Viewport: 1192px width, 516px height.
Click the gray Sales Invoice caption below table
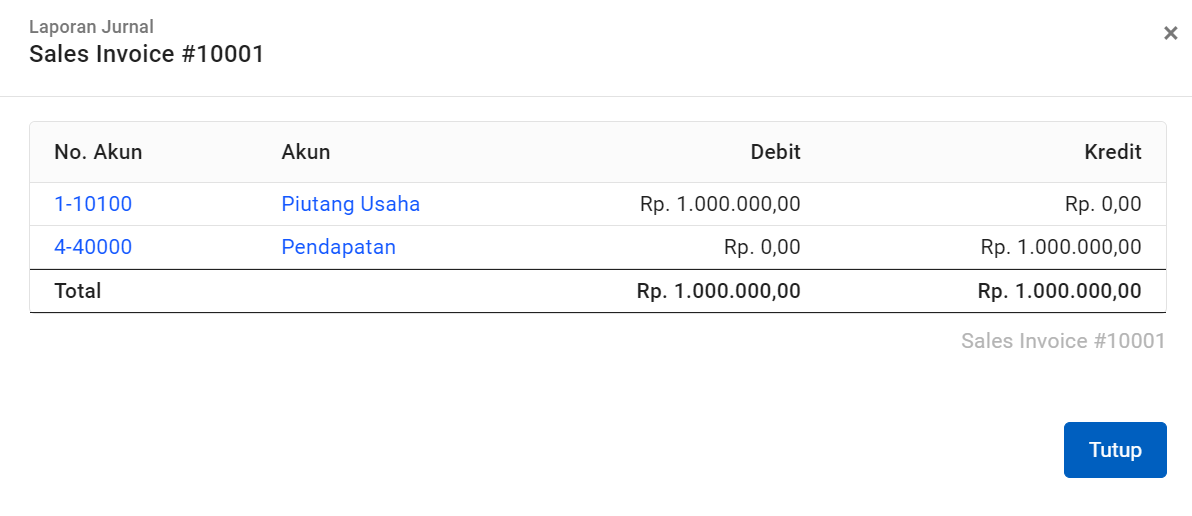coord(1063,341)
